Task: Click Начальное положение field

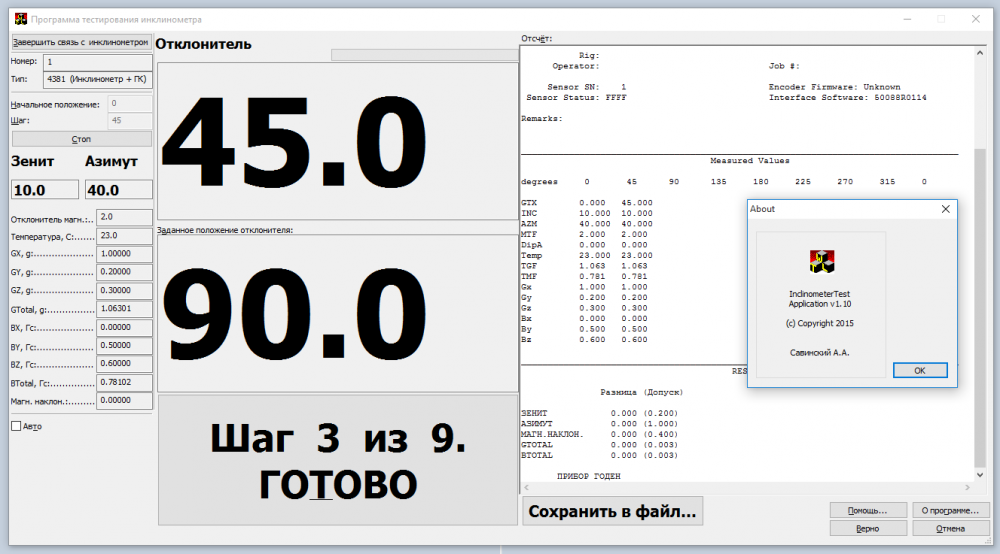Action: pyautogui.click(x=130, y=103)
